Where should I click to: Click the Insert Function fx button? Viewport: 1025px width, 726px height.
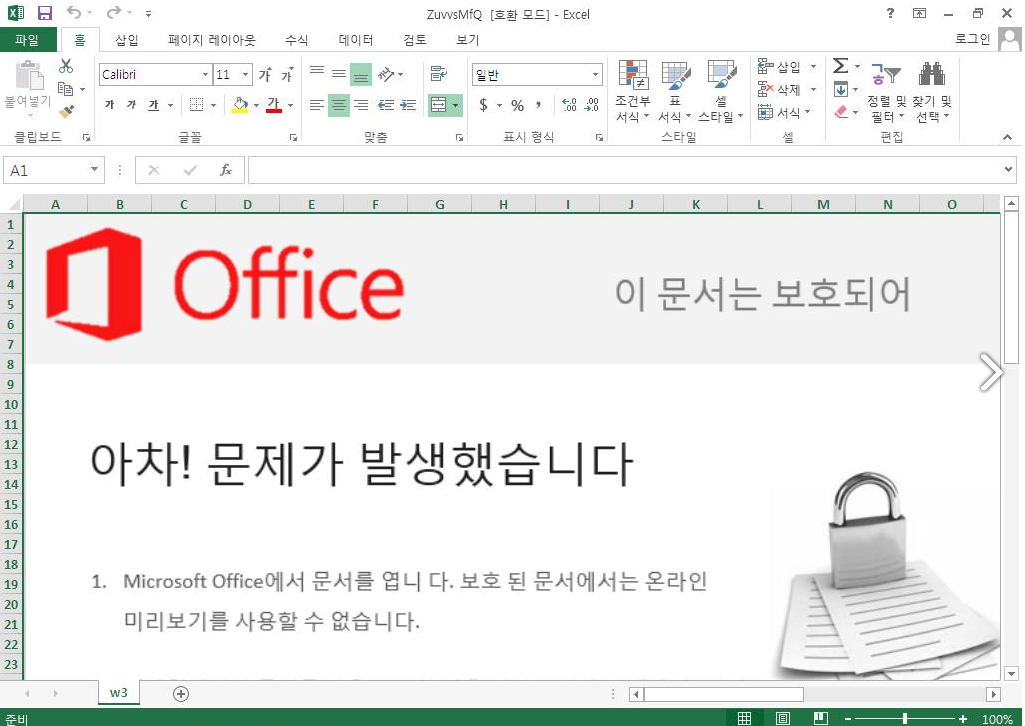point(226,170)
